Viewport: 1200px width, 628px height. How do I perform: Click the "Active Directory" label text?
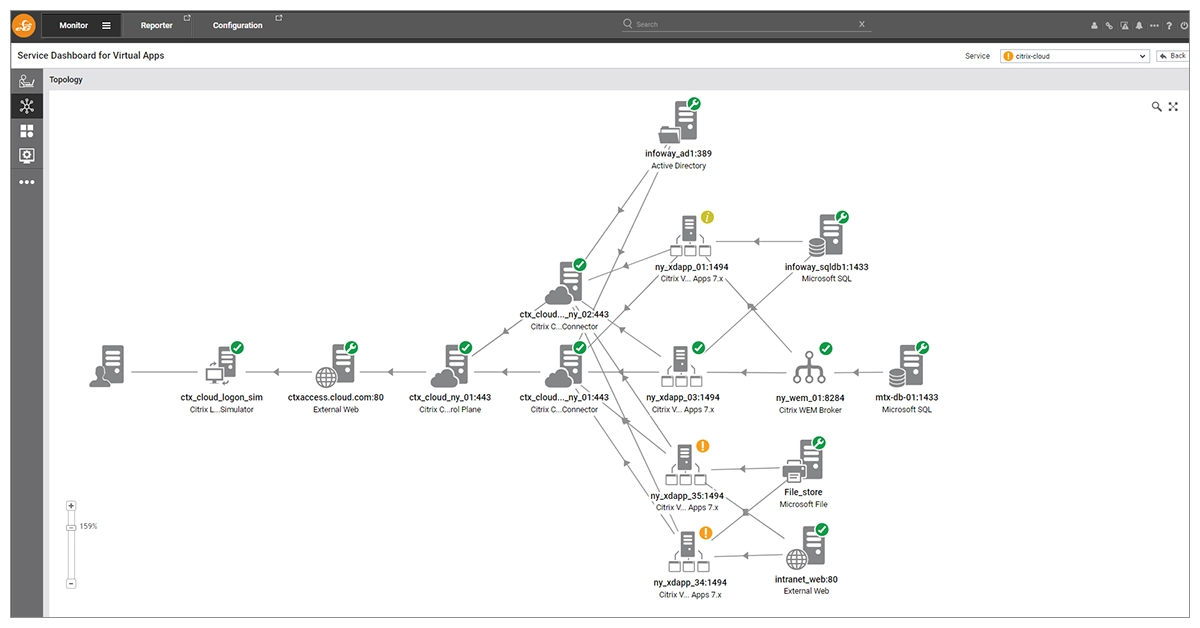[679, 166]
